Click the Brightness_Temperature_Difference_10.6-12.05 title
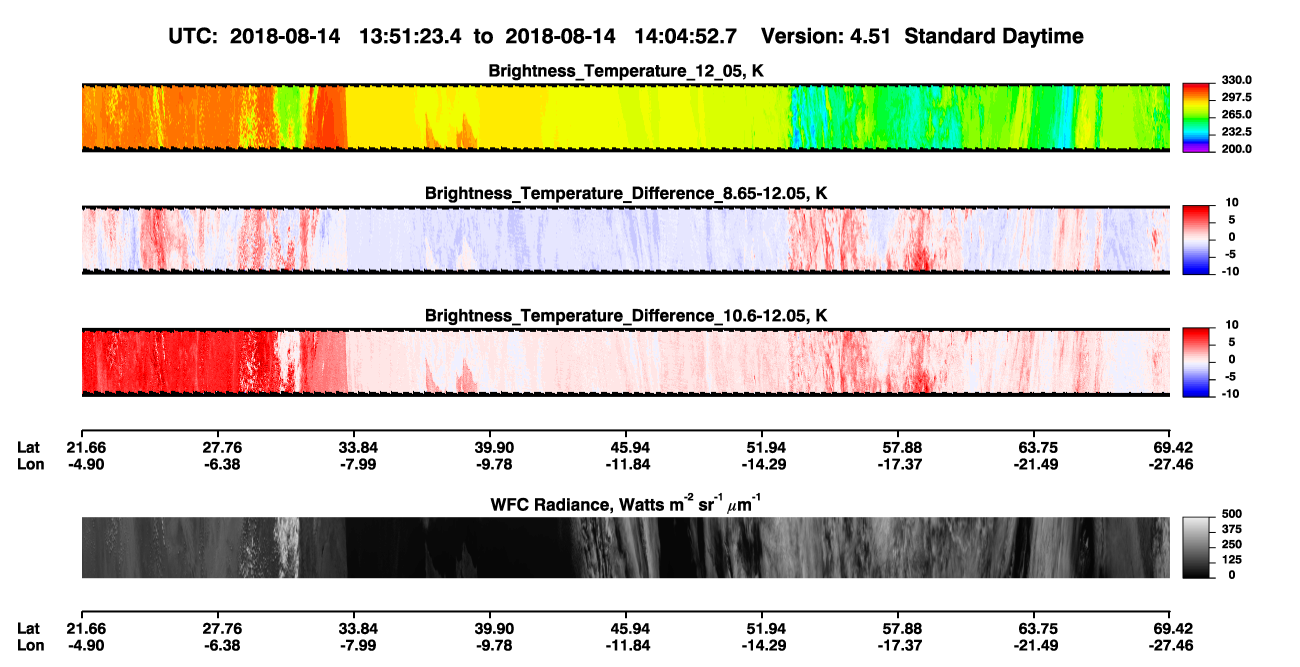This screenshot has height=667, width=1300. tap(626, 316)
